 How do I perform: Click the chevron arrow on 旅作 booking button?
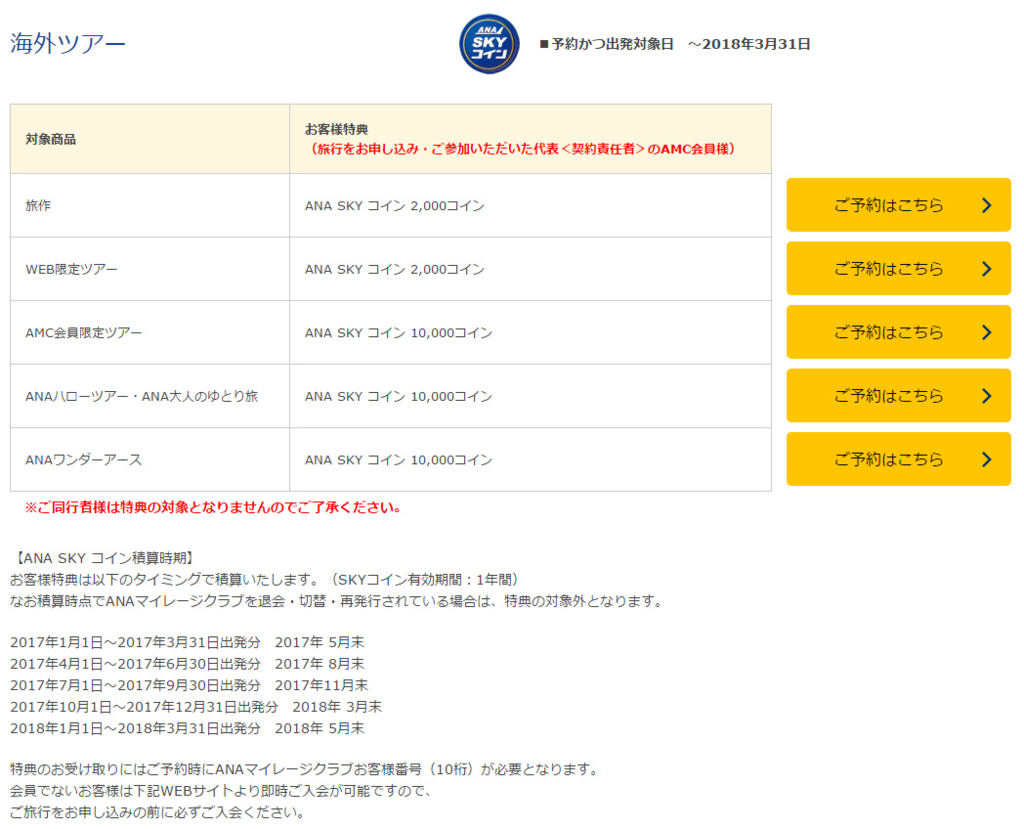986,205
